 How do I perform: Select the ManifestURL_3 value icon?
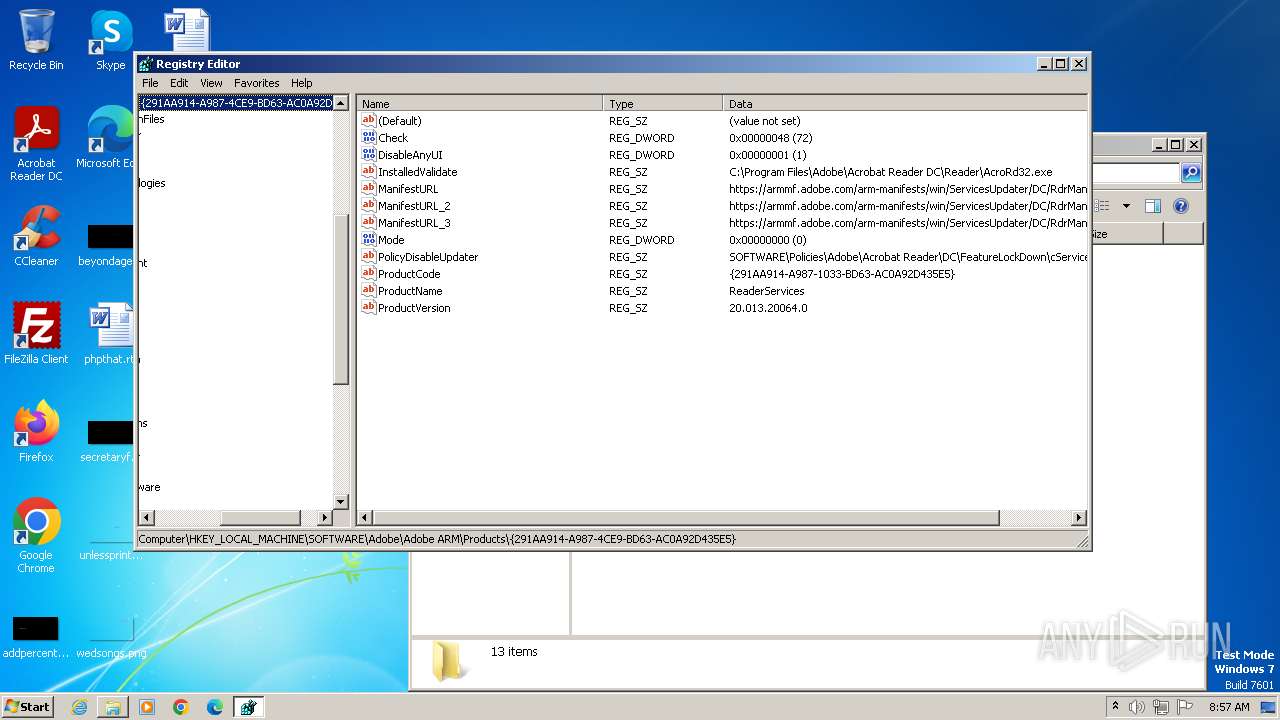point(368,223)
